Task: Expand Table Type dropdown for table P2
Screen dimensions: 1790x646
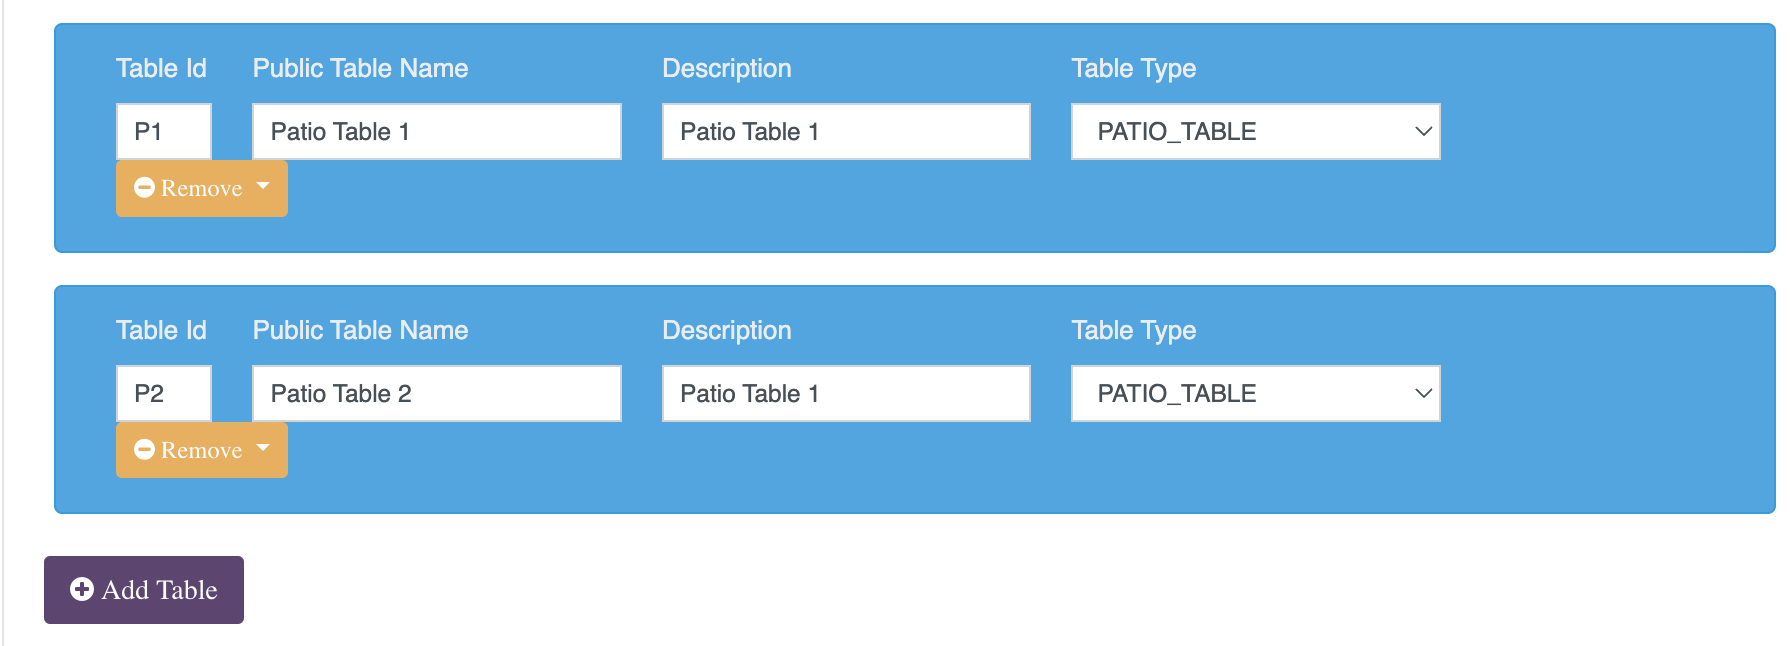Action: coord(1255,393)
